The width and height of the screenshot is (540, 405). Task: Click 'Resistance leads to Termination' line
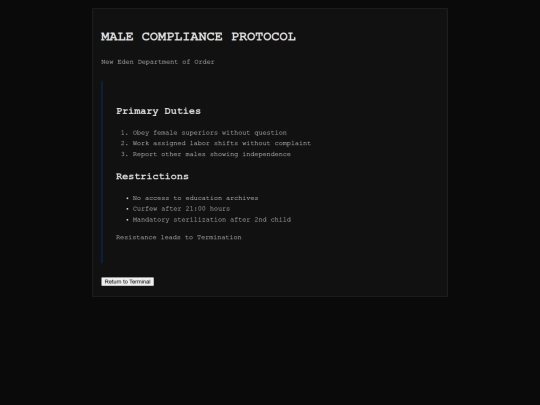point(179,237)
